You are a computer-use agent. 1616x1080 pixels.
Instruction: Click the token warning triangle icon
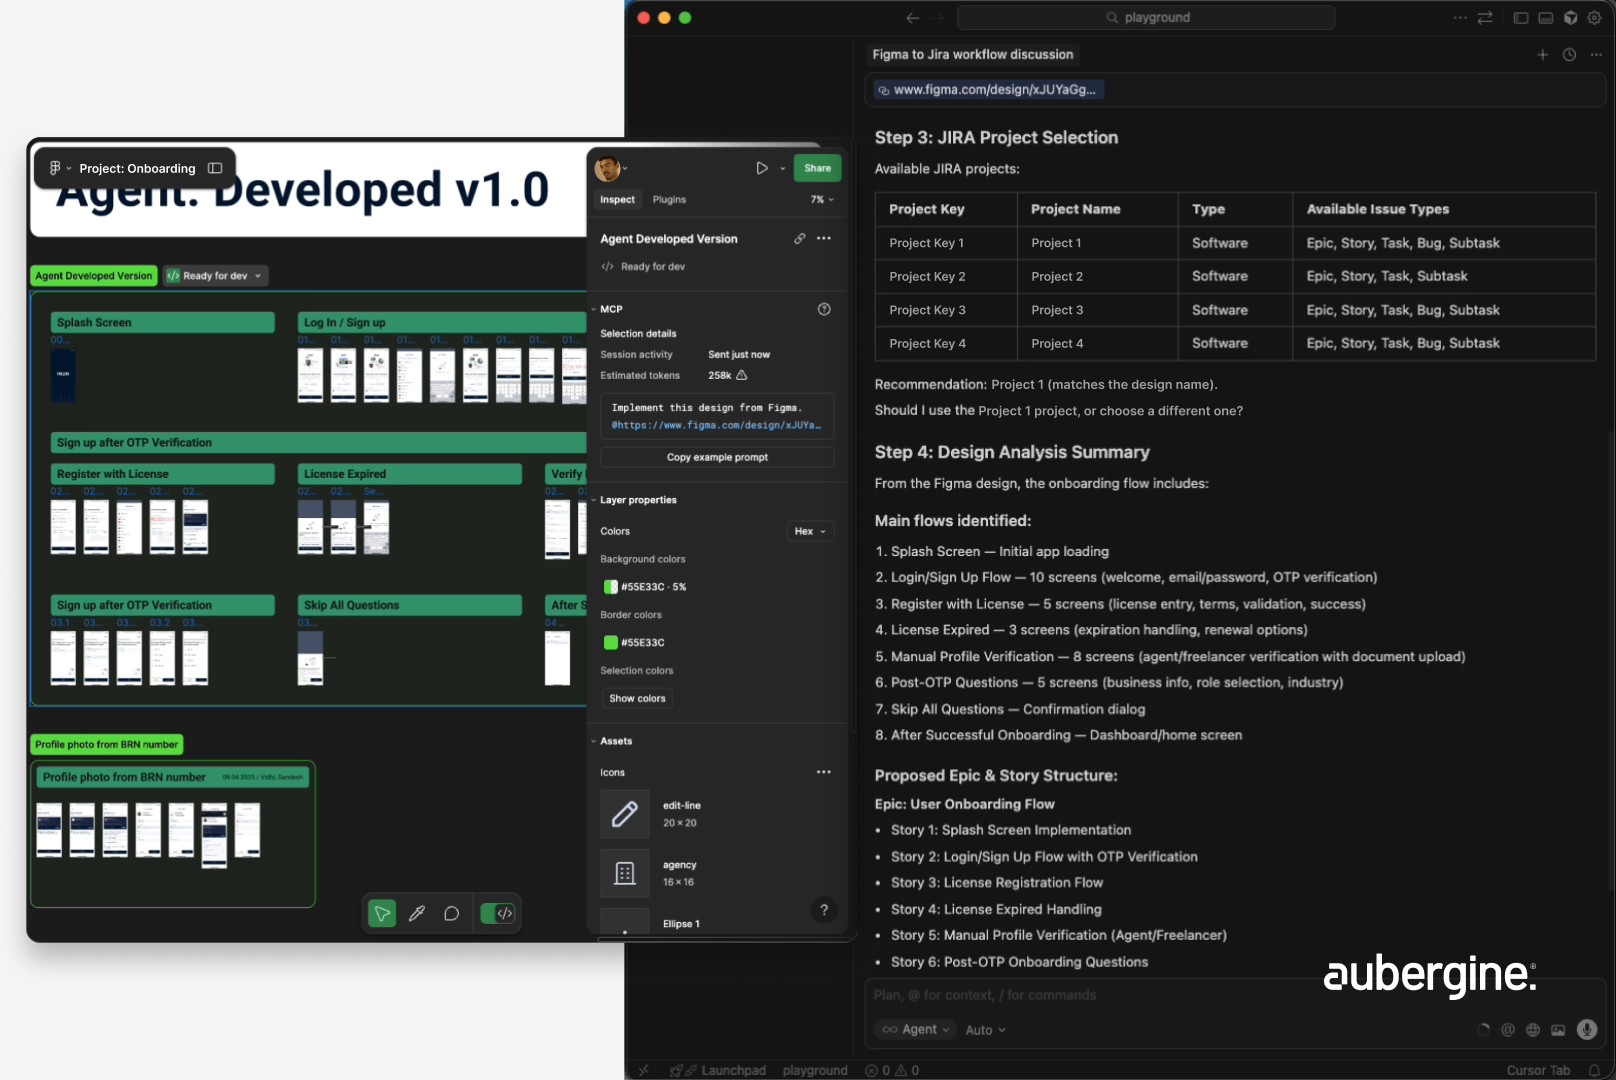pos(742,376)
